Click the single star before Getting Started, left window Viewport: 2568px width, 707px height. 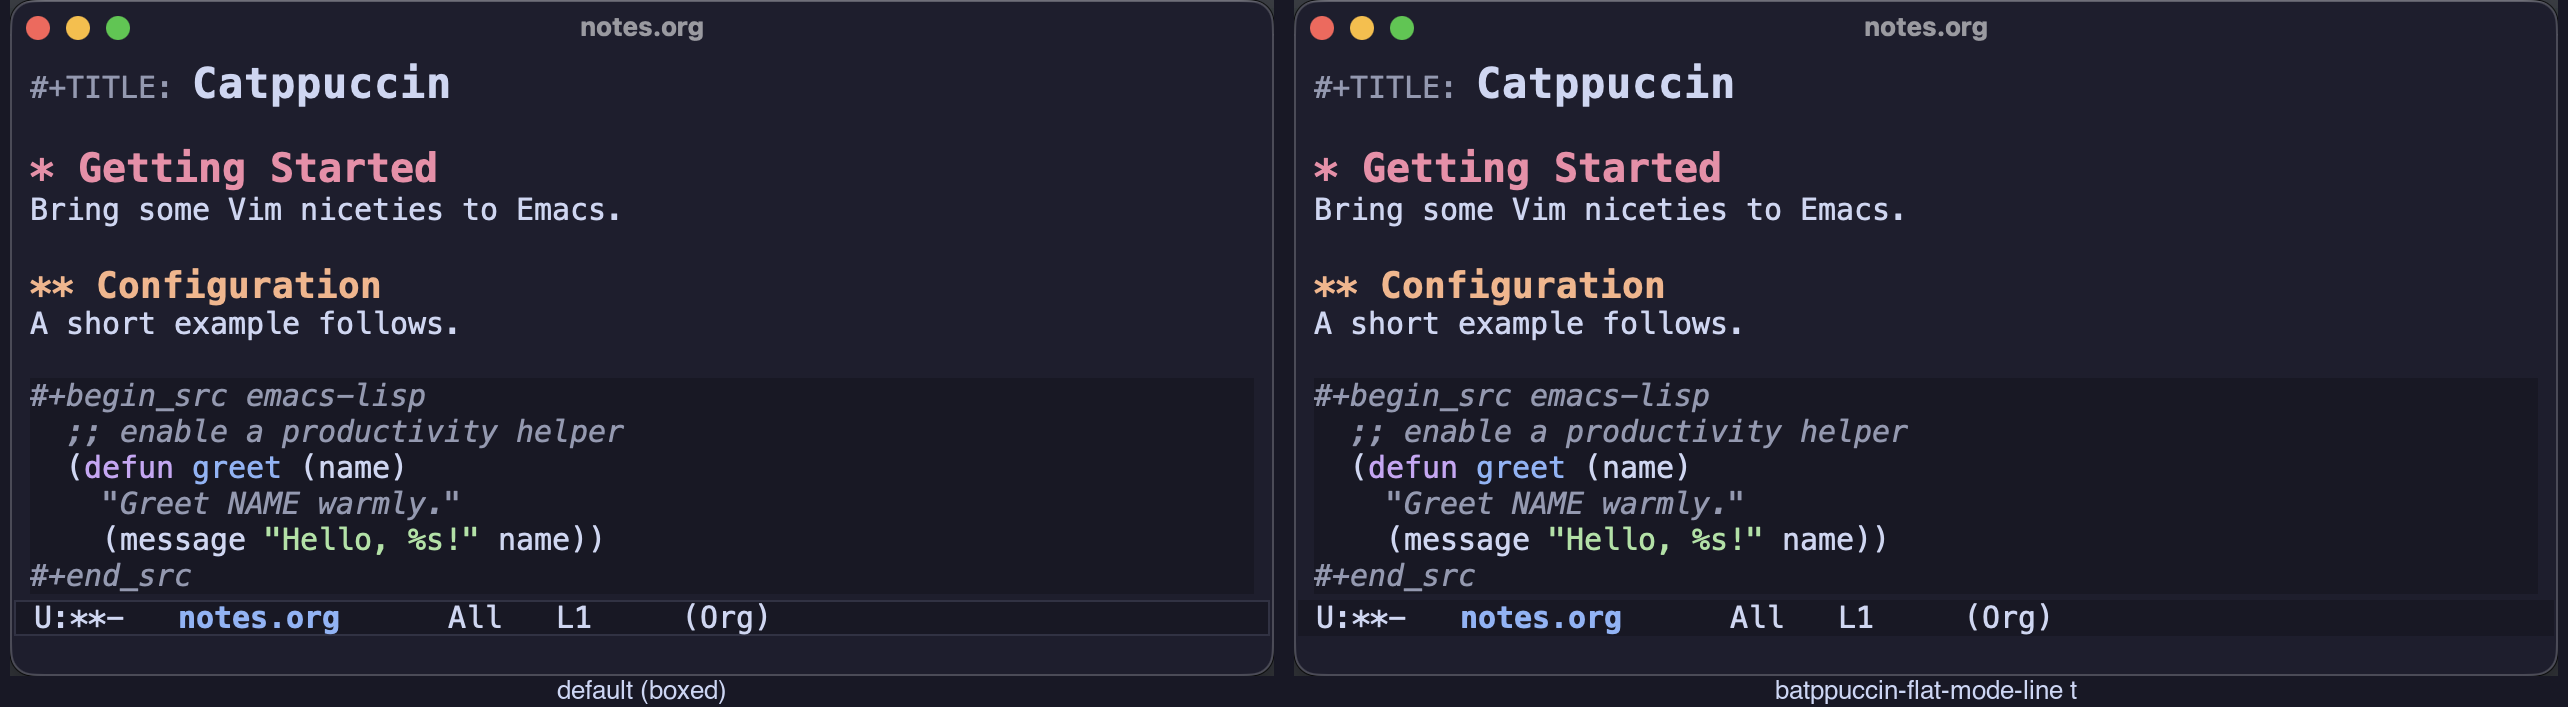[x=42, y=170]
